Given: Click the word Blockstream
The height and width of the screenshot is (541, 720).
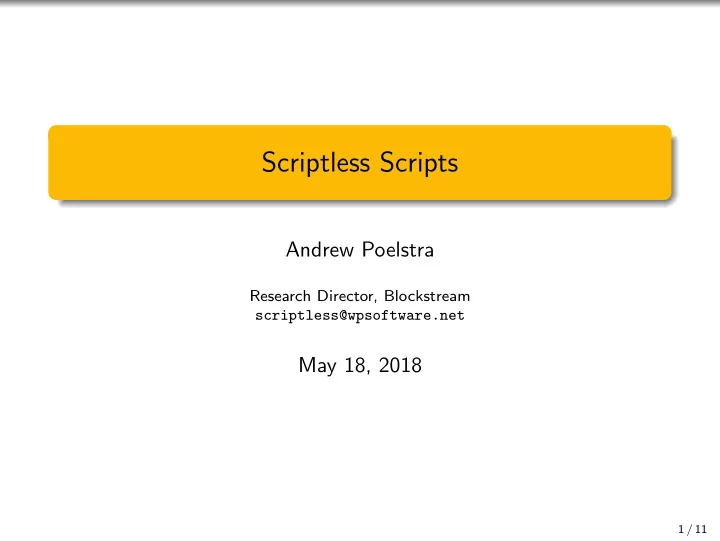Looking at the screenshot, I should 427,296.
